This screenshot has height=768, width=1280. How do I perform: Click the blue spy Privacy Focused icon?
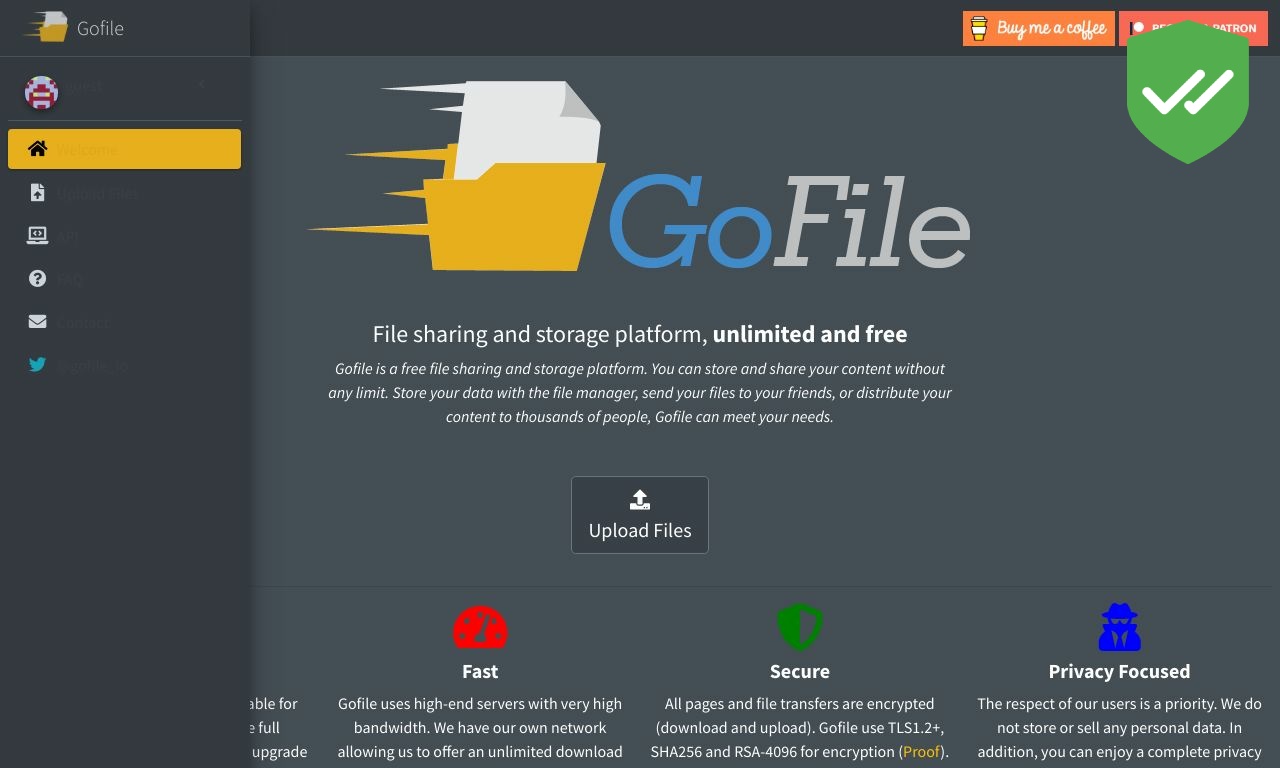click(x=1119, y=628)
